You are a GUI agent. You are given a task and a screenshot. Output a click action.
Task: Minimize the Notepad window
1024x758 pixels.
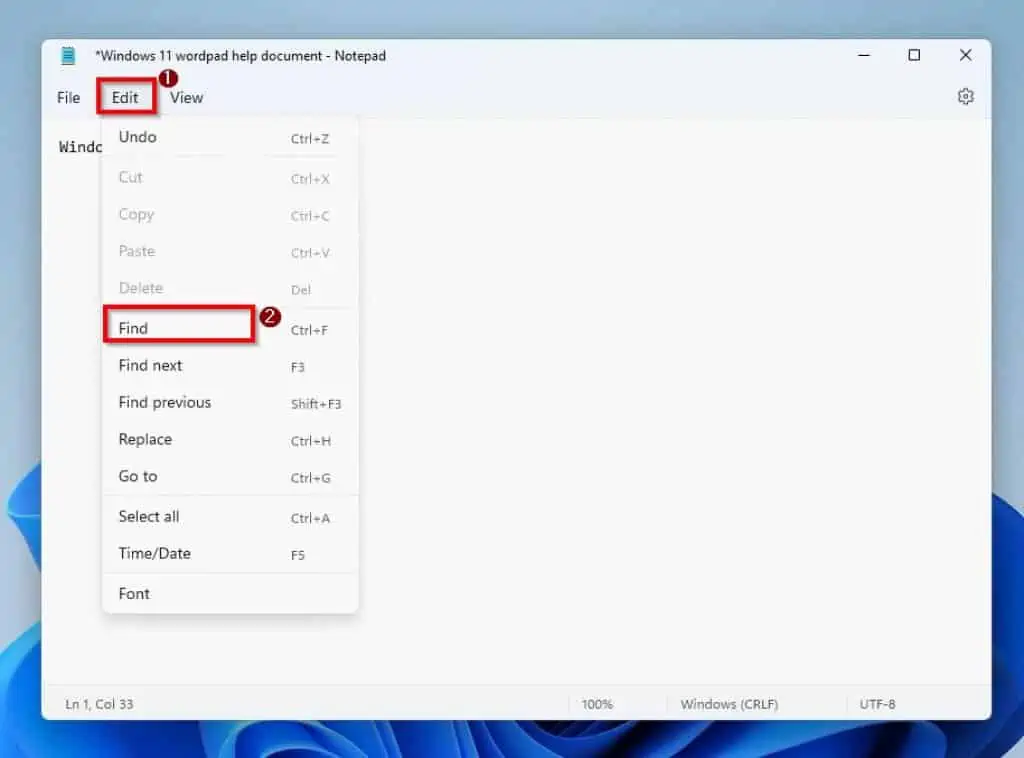(x=863, y=55)
